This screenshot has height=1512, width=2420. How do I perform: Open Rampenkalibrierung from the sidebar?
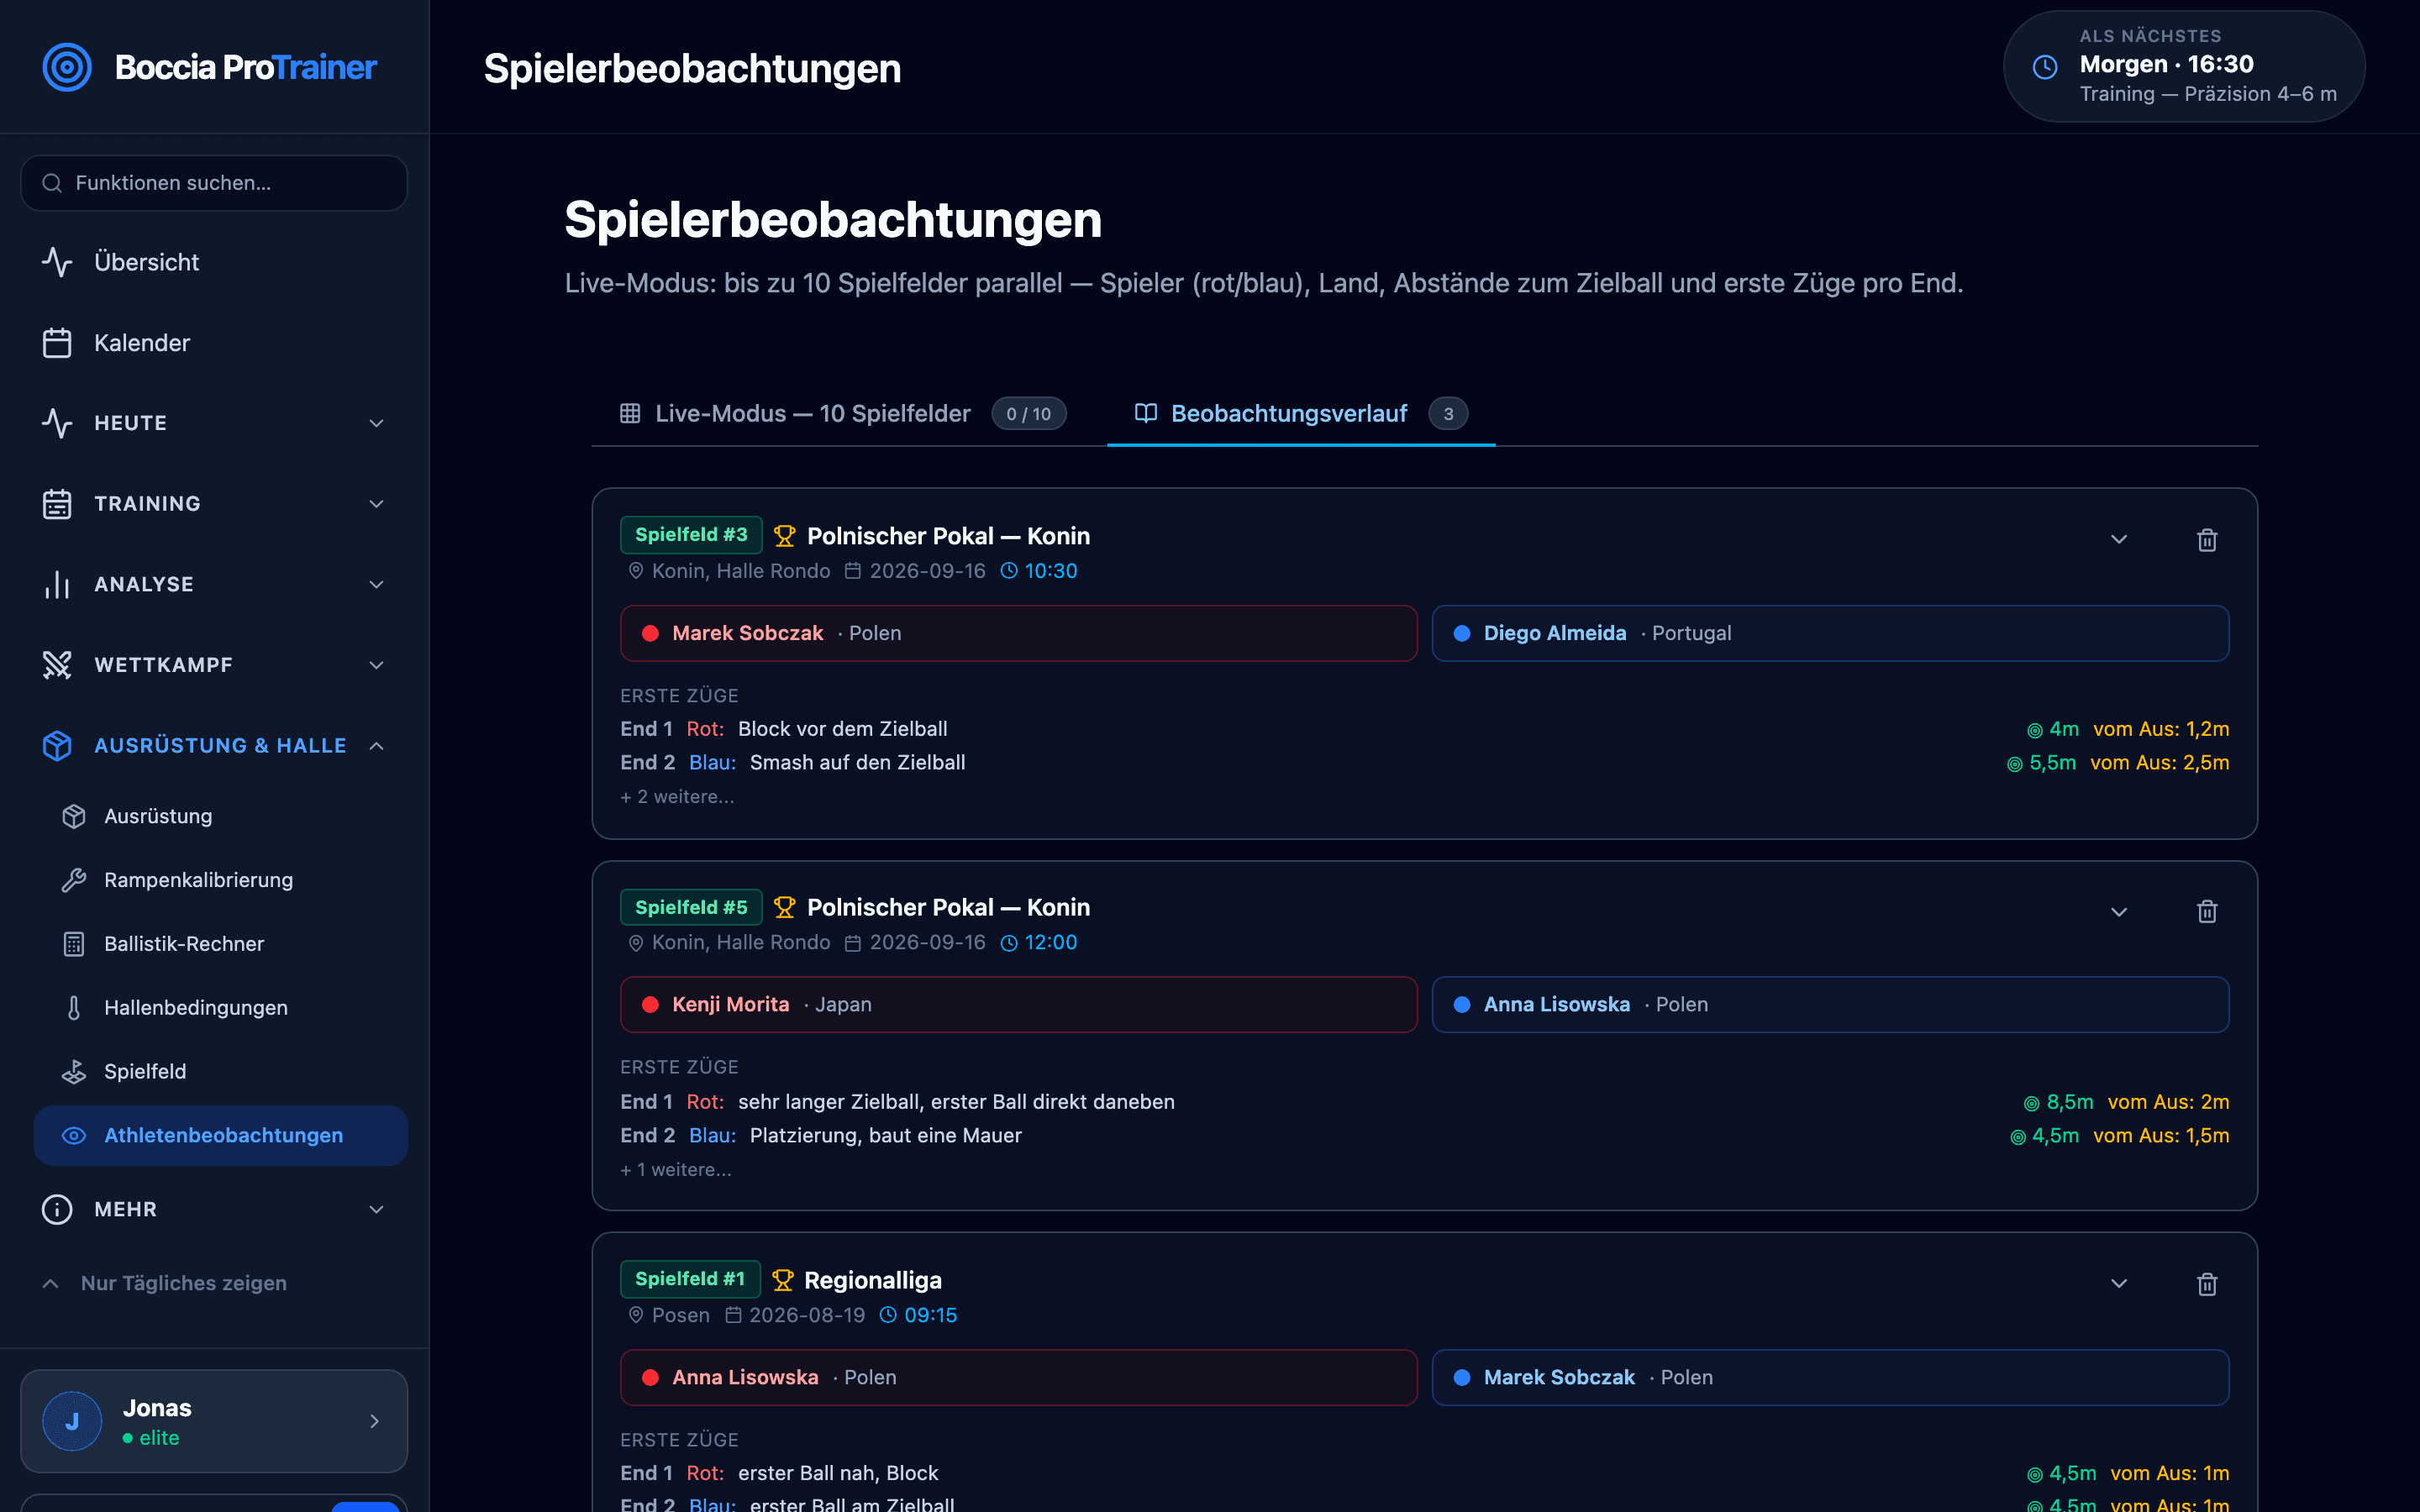coord(221,880)
